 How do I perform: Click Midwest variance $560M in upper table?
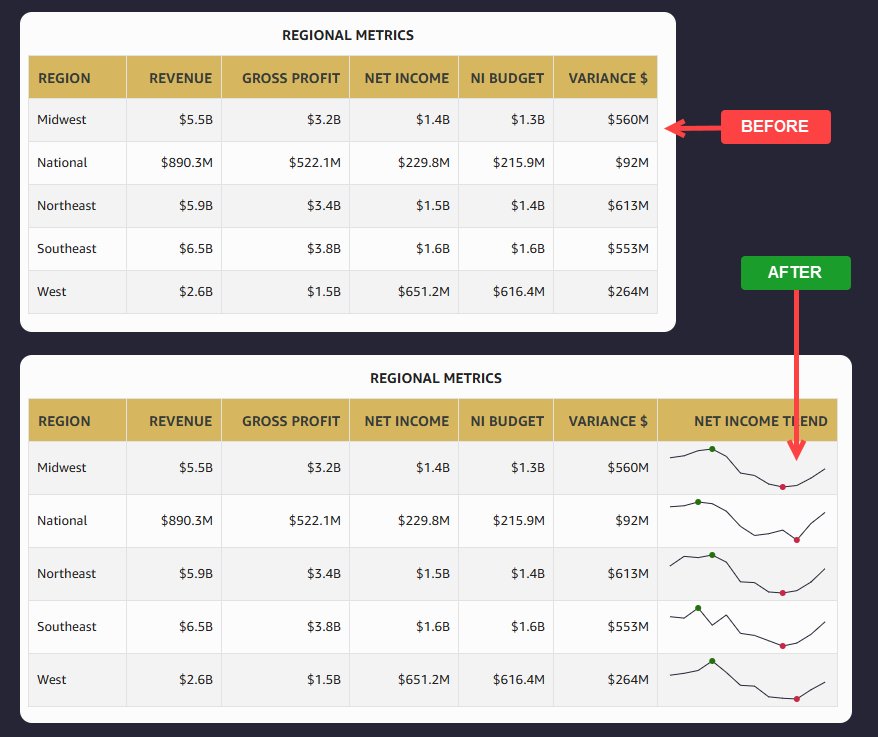click(628, 119)
